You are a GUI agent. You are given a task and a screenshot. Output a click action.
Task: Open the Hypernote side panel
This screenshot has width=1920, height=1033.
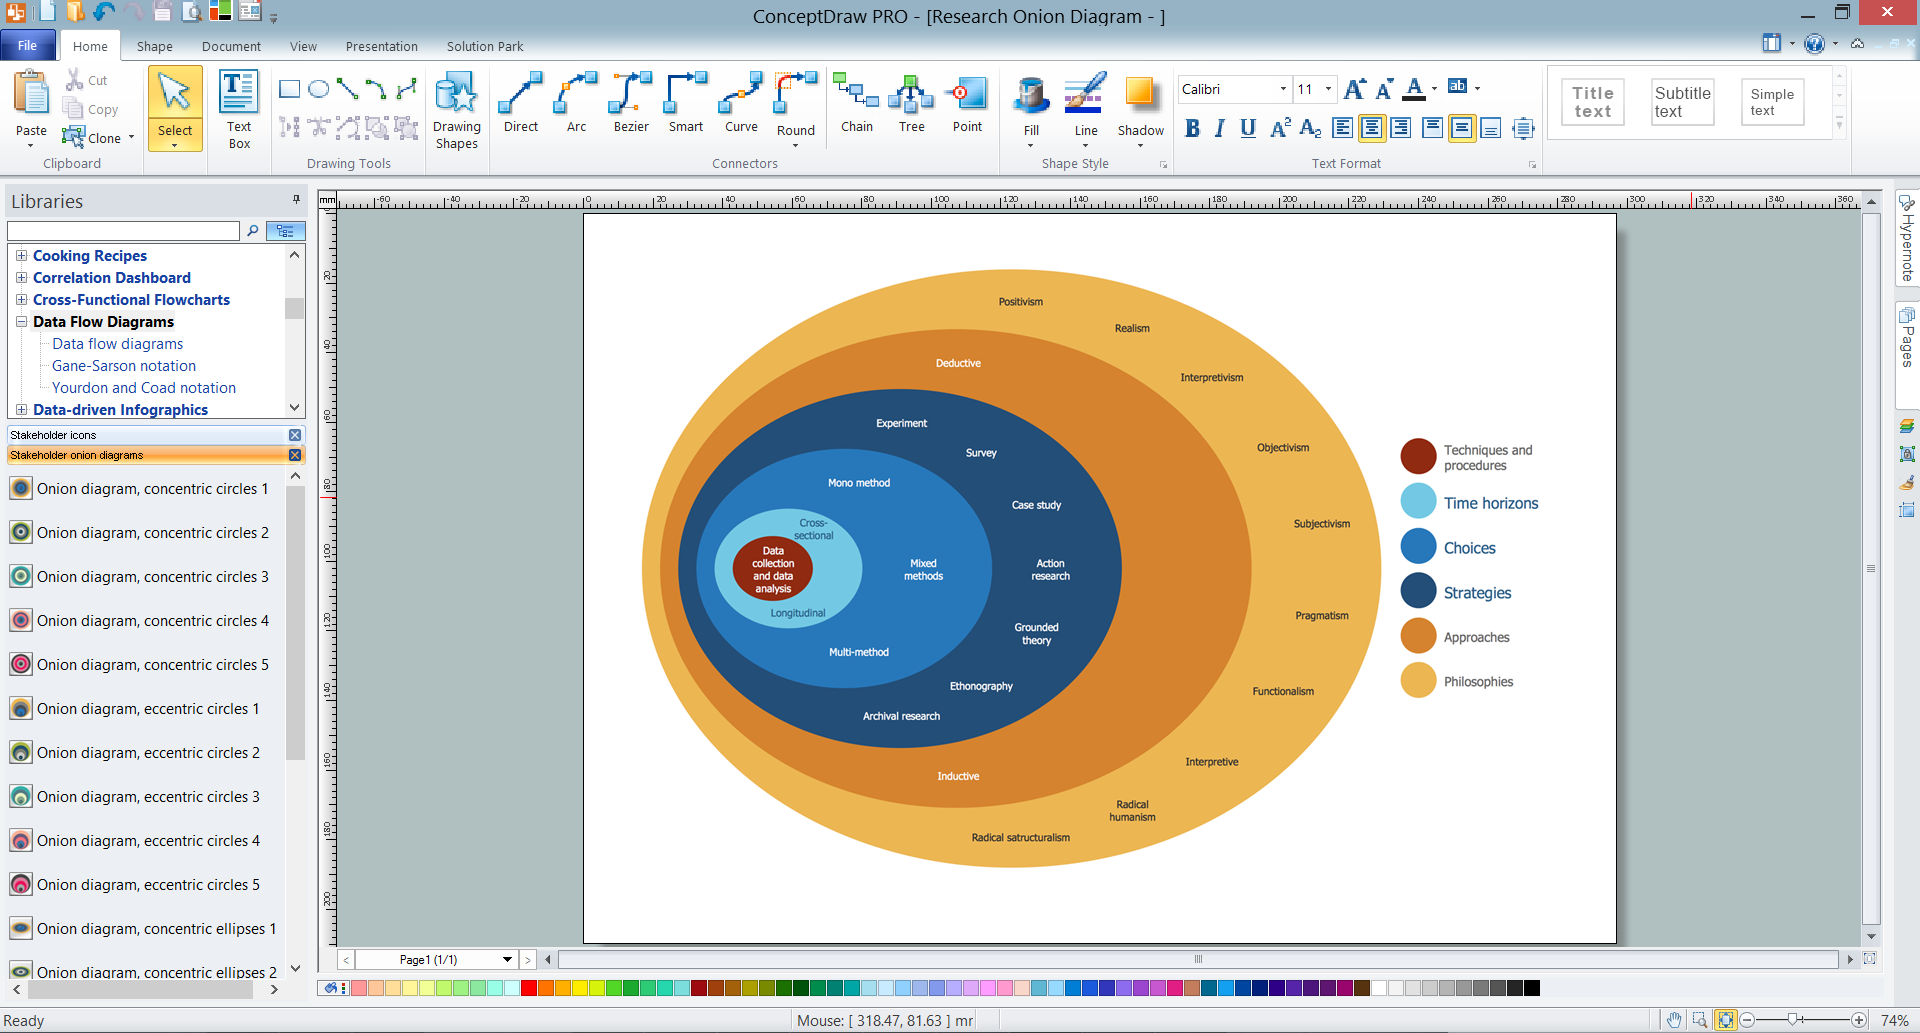[x=1907, y=240]
